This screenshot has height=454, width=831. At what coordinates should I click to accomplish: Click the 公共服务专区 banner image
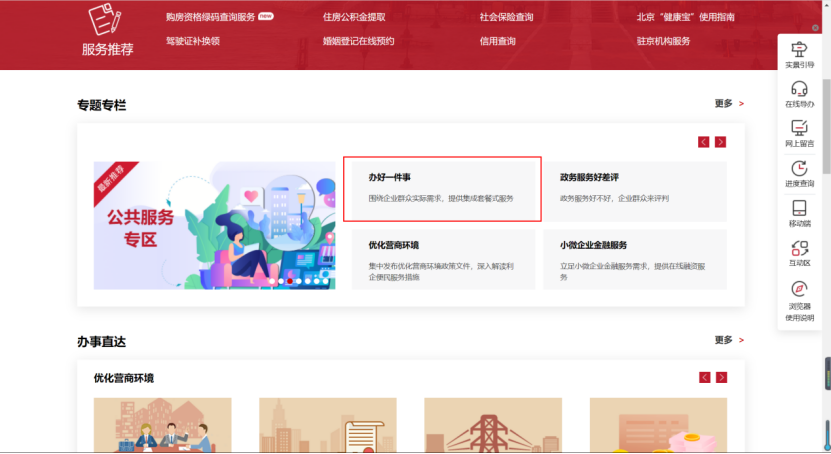click(x=214, y=225)
